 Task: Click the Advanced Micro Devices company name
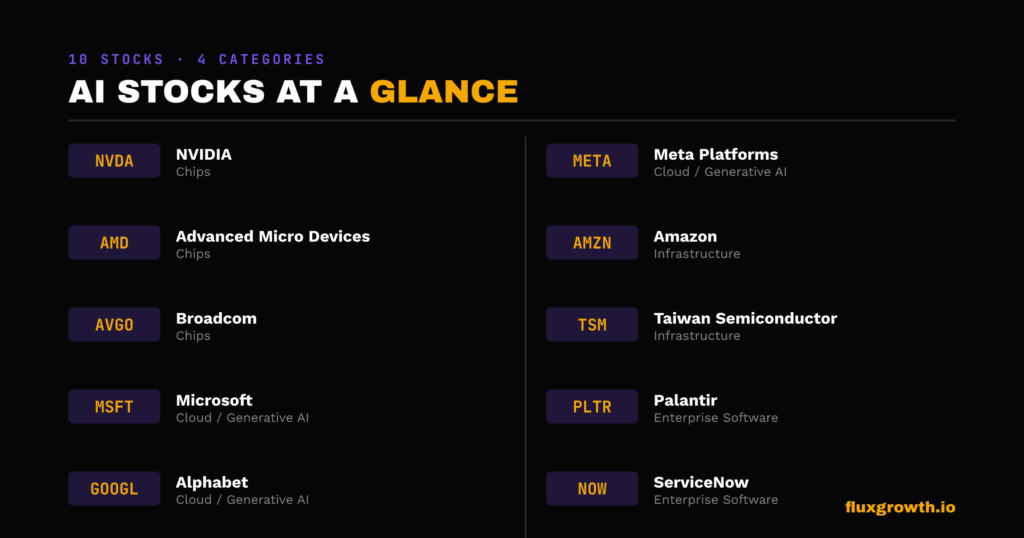[x=273, y=236]
